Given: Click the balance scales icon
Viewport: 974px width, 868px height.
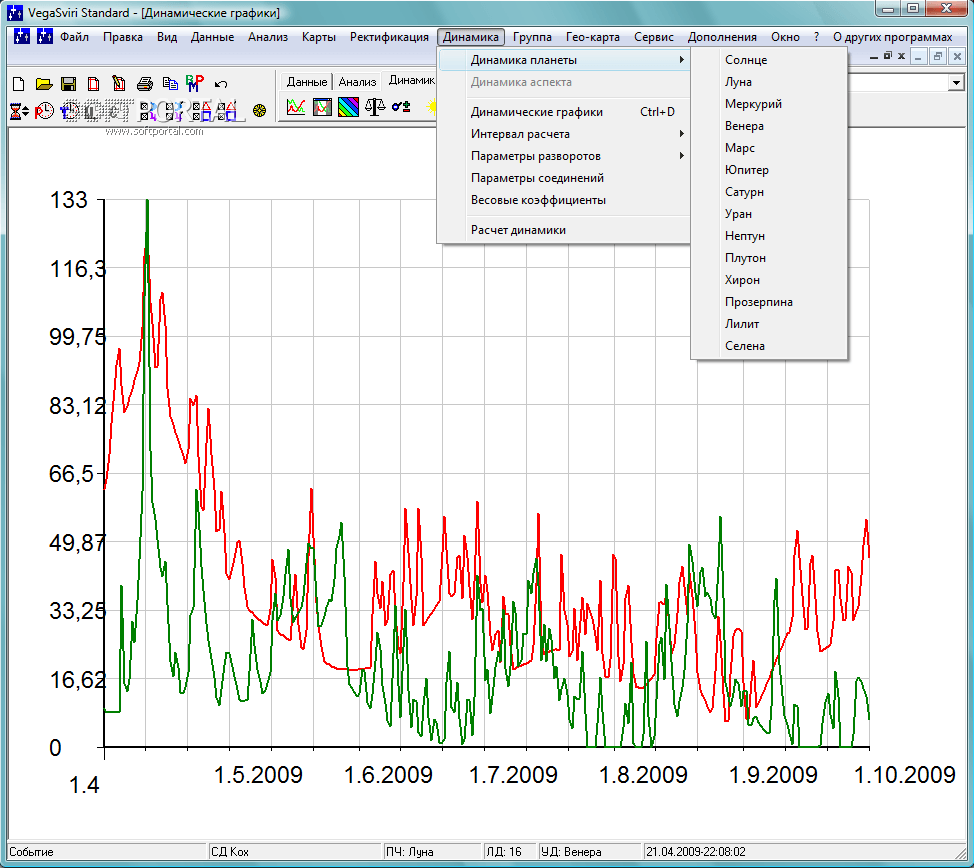Looking at the screenshot, I should tap(375, 107).
